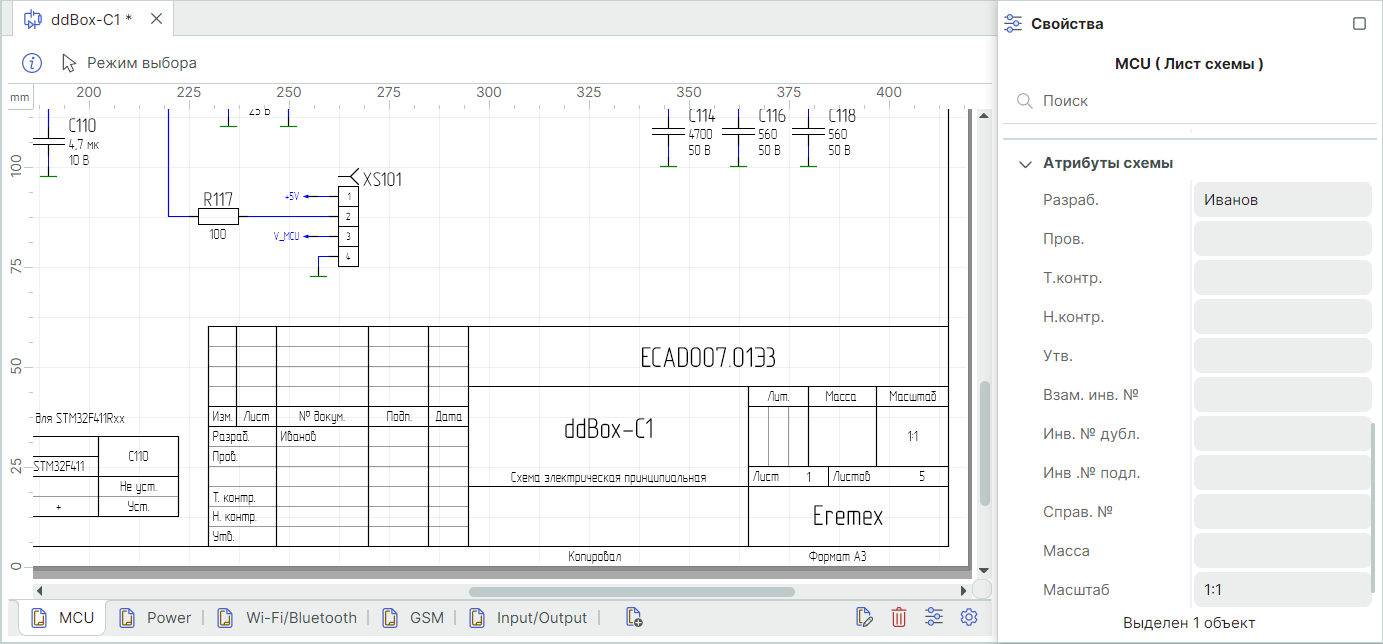Select capacitor C110 label
This screenshot has height=644, width=1383.
83,126
